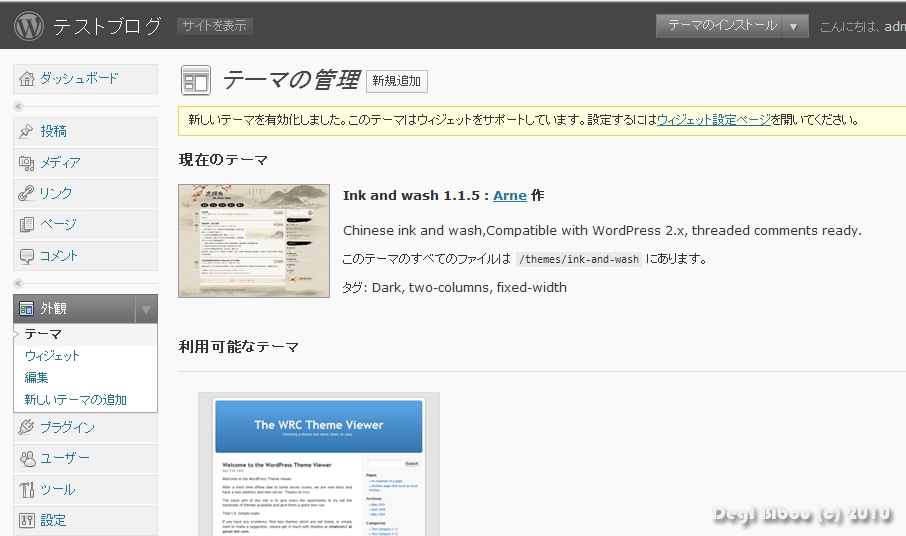Click the 外観 appearance icon
The image size is (906, 536).
[26, 309]
